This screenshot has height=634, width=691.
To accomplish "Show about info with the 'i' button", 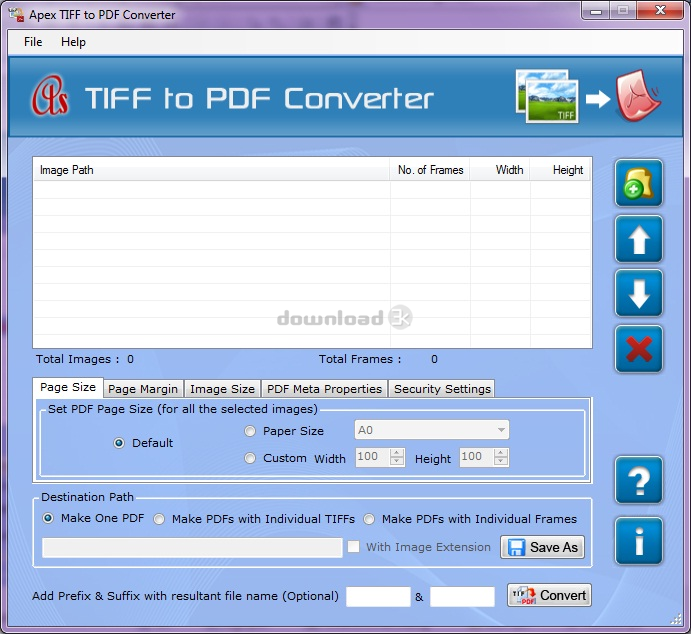I will pyautogui.click(x=639, y=541).
